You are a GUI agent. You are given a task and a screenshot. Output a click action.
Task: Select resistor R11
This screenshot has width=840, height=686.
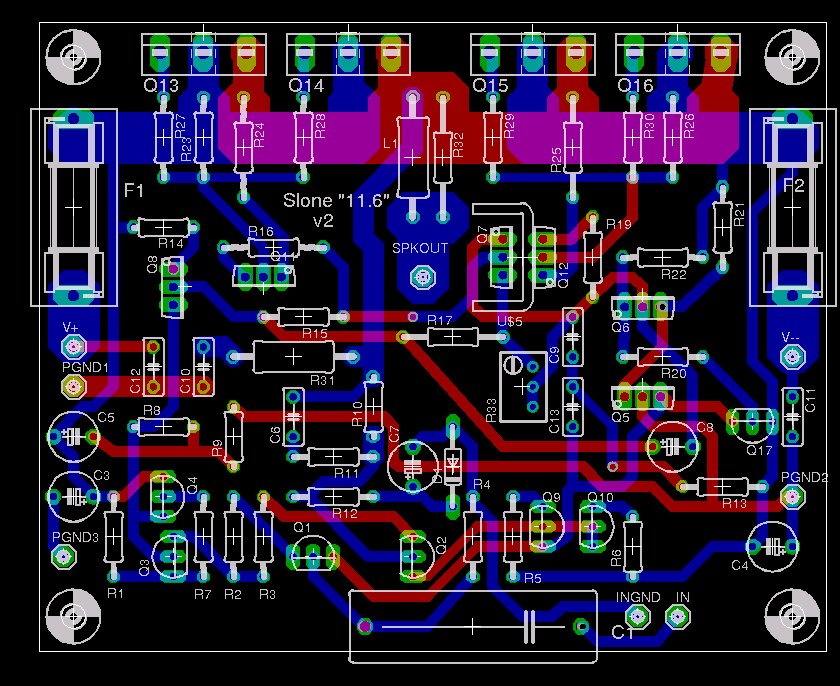point(333,457)
